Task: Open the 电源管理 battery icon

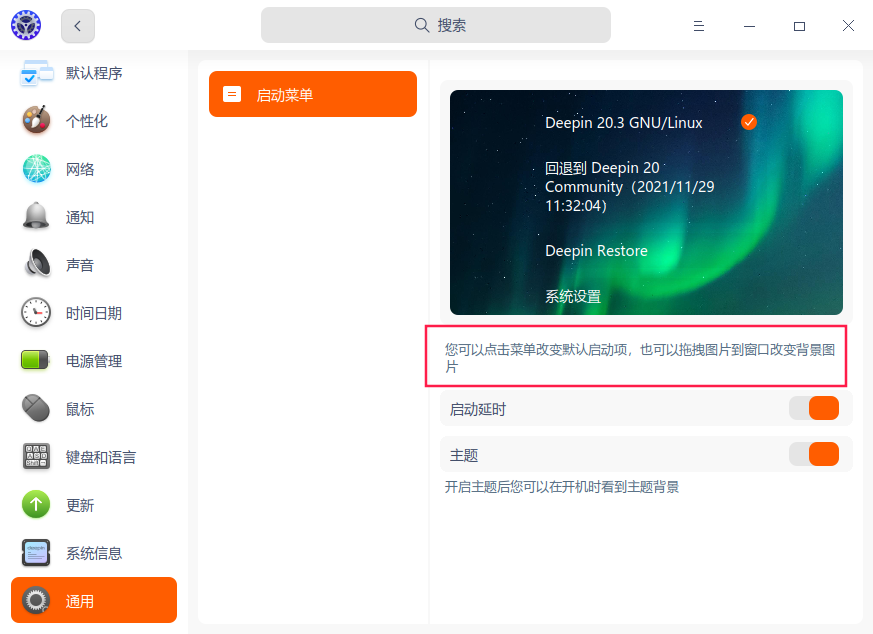Action: click(x=35, y=360)
